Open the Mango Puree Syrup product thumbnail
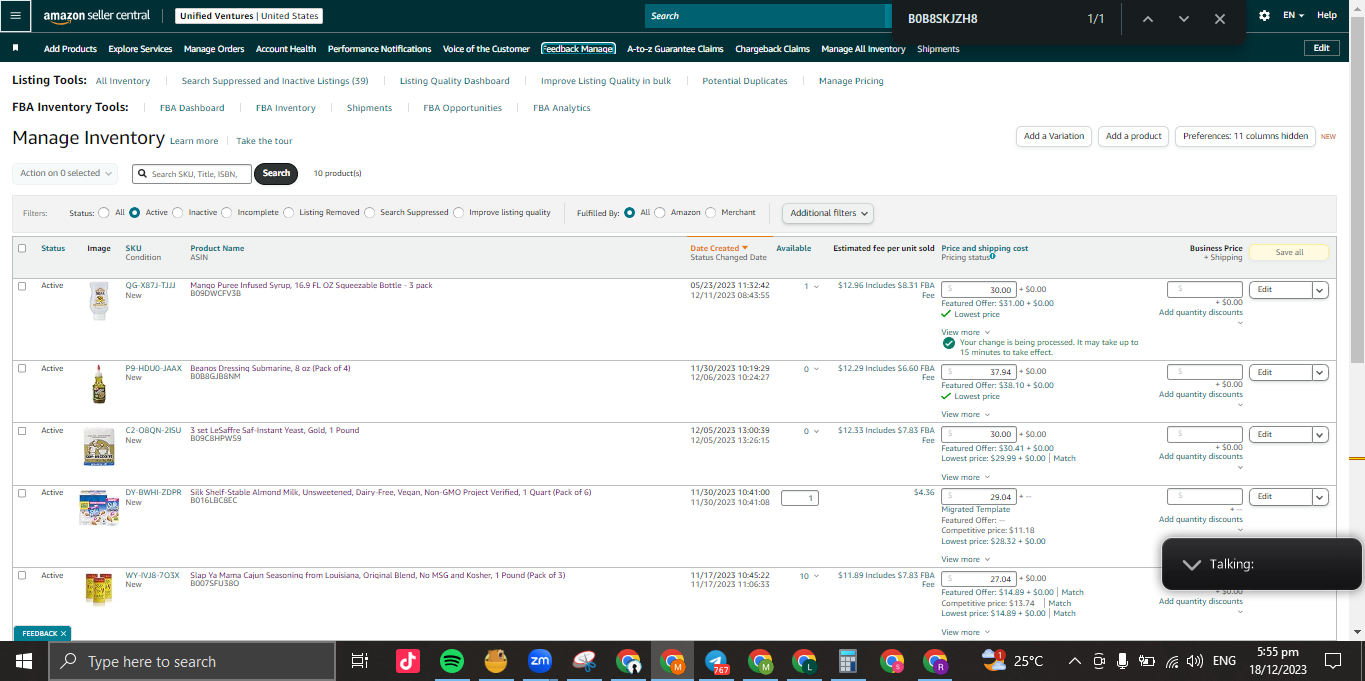This screenshot has height=681, width=1365. 98,301
